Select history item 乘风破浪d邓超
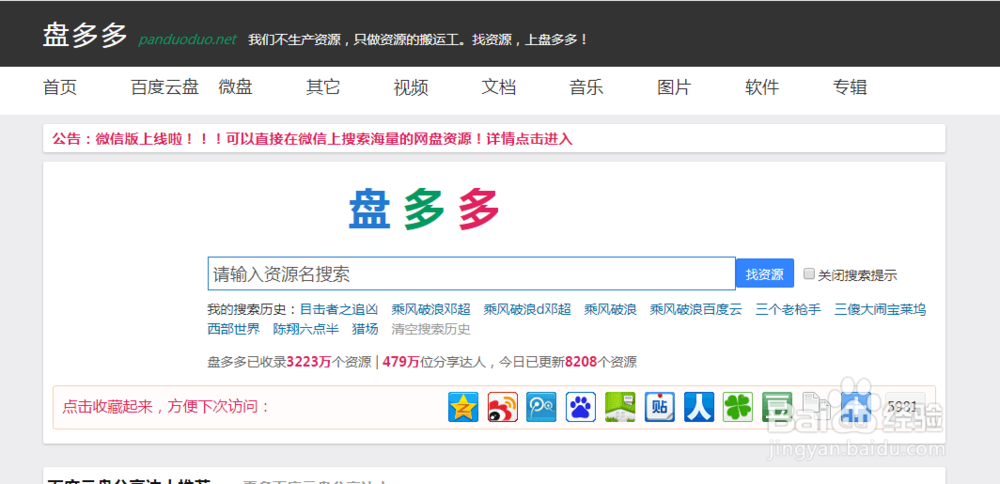Image resolution: width=1000 pixels, height=484 pixels. [527, 310]
